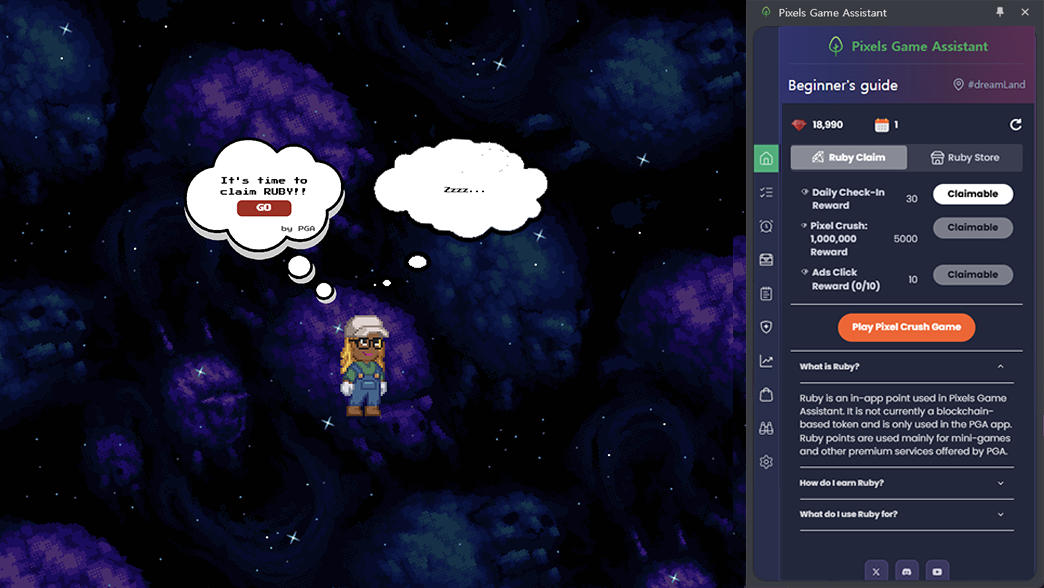Viewport: 1044px width, 588px height.
Task: Open the shopping bag sidebar icon
Action: click(x=766, y=395)
